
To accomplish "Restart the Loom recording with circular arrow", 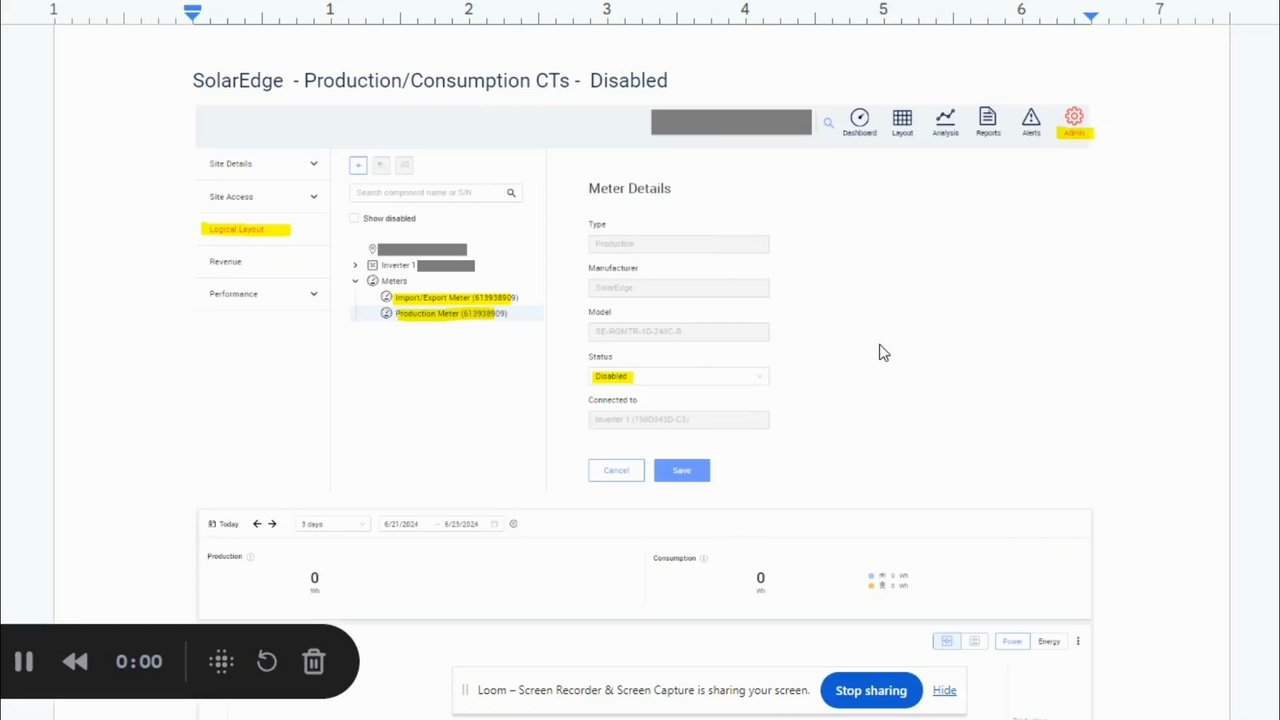I will click(267, 661).
